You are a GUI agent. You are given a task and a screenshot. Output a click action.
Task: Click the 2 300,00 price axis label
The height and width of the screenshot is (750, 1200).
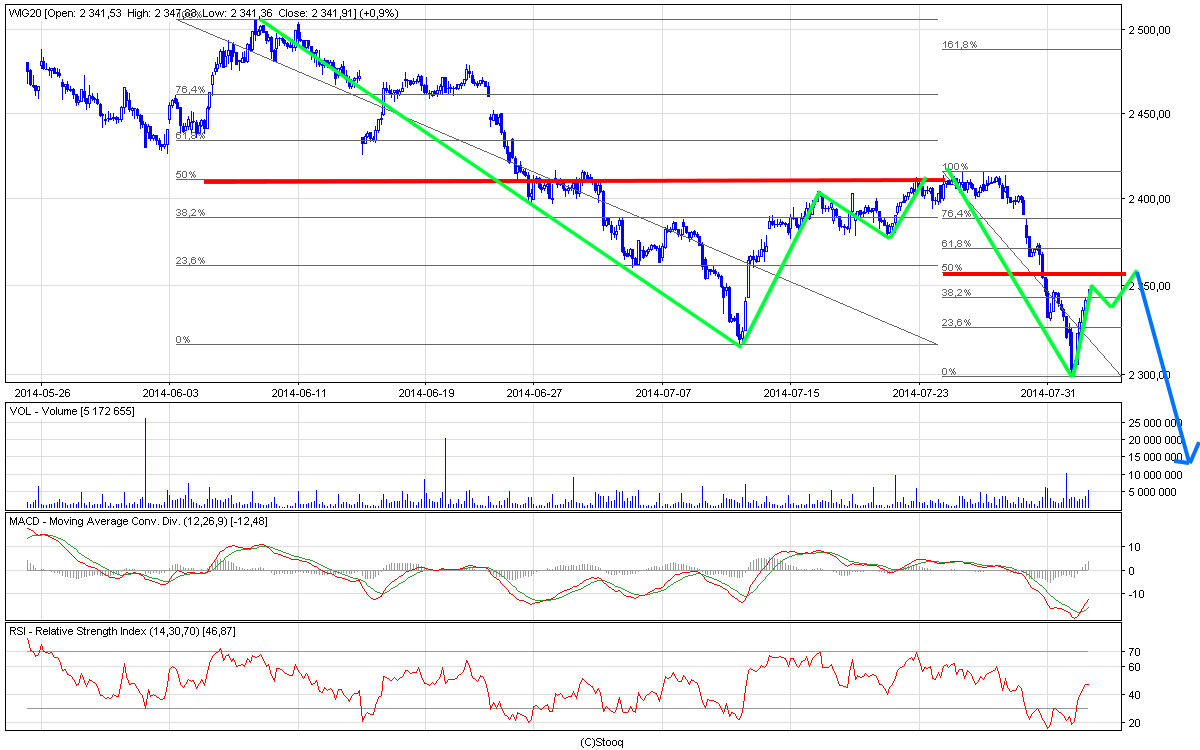point(1148,375)
